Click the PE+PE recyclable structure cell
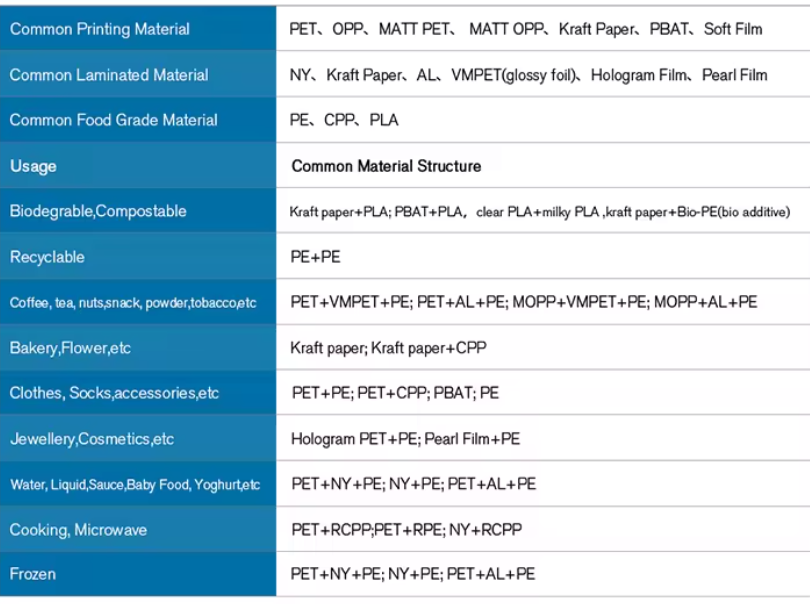The height and width of the screenshot is (604, 810). point(315,257)
